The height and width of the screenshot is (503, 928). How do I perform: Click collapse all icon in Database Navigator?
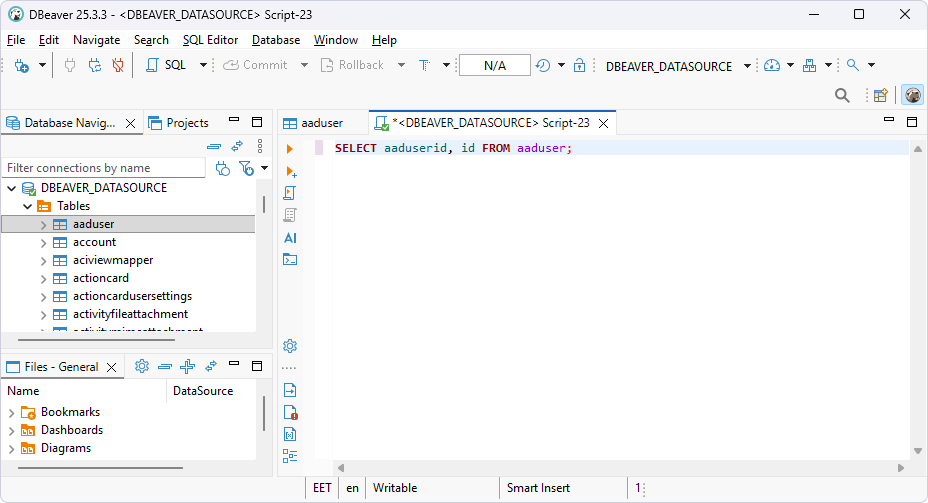click(214, 146)
